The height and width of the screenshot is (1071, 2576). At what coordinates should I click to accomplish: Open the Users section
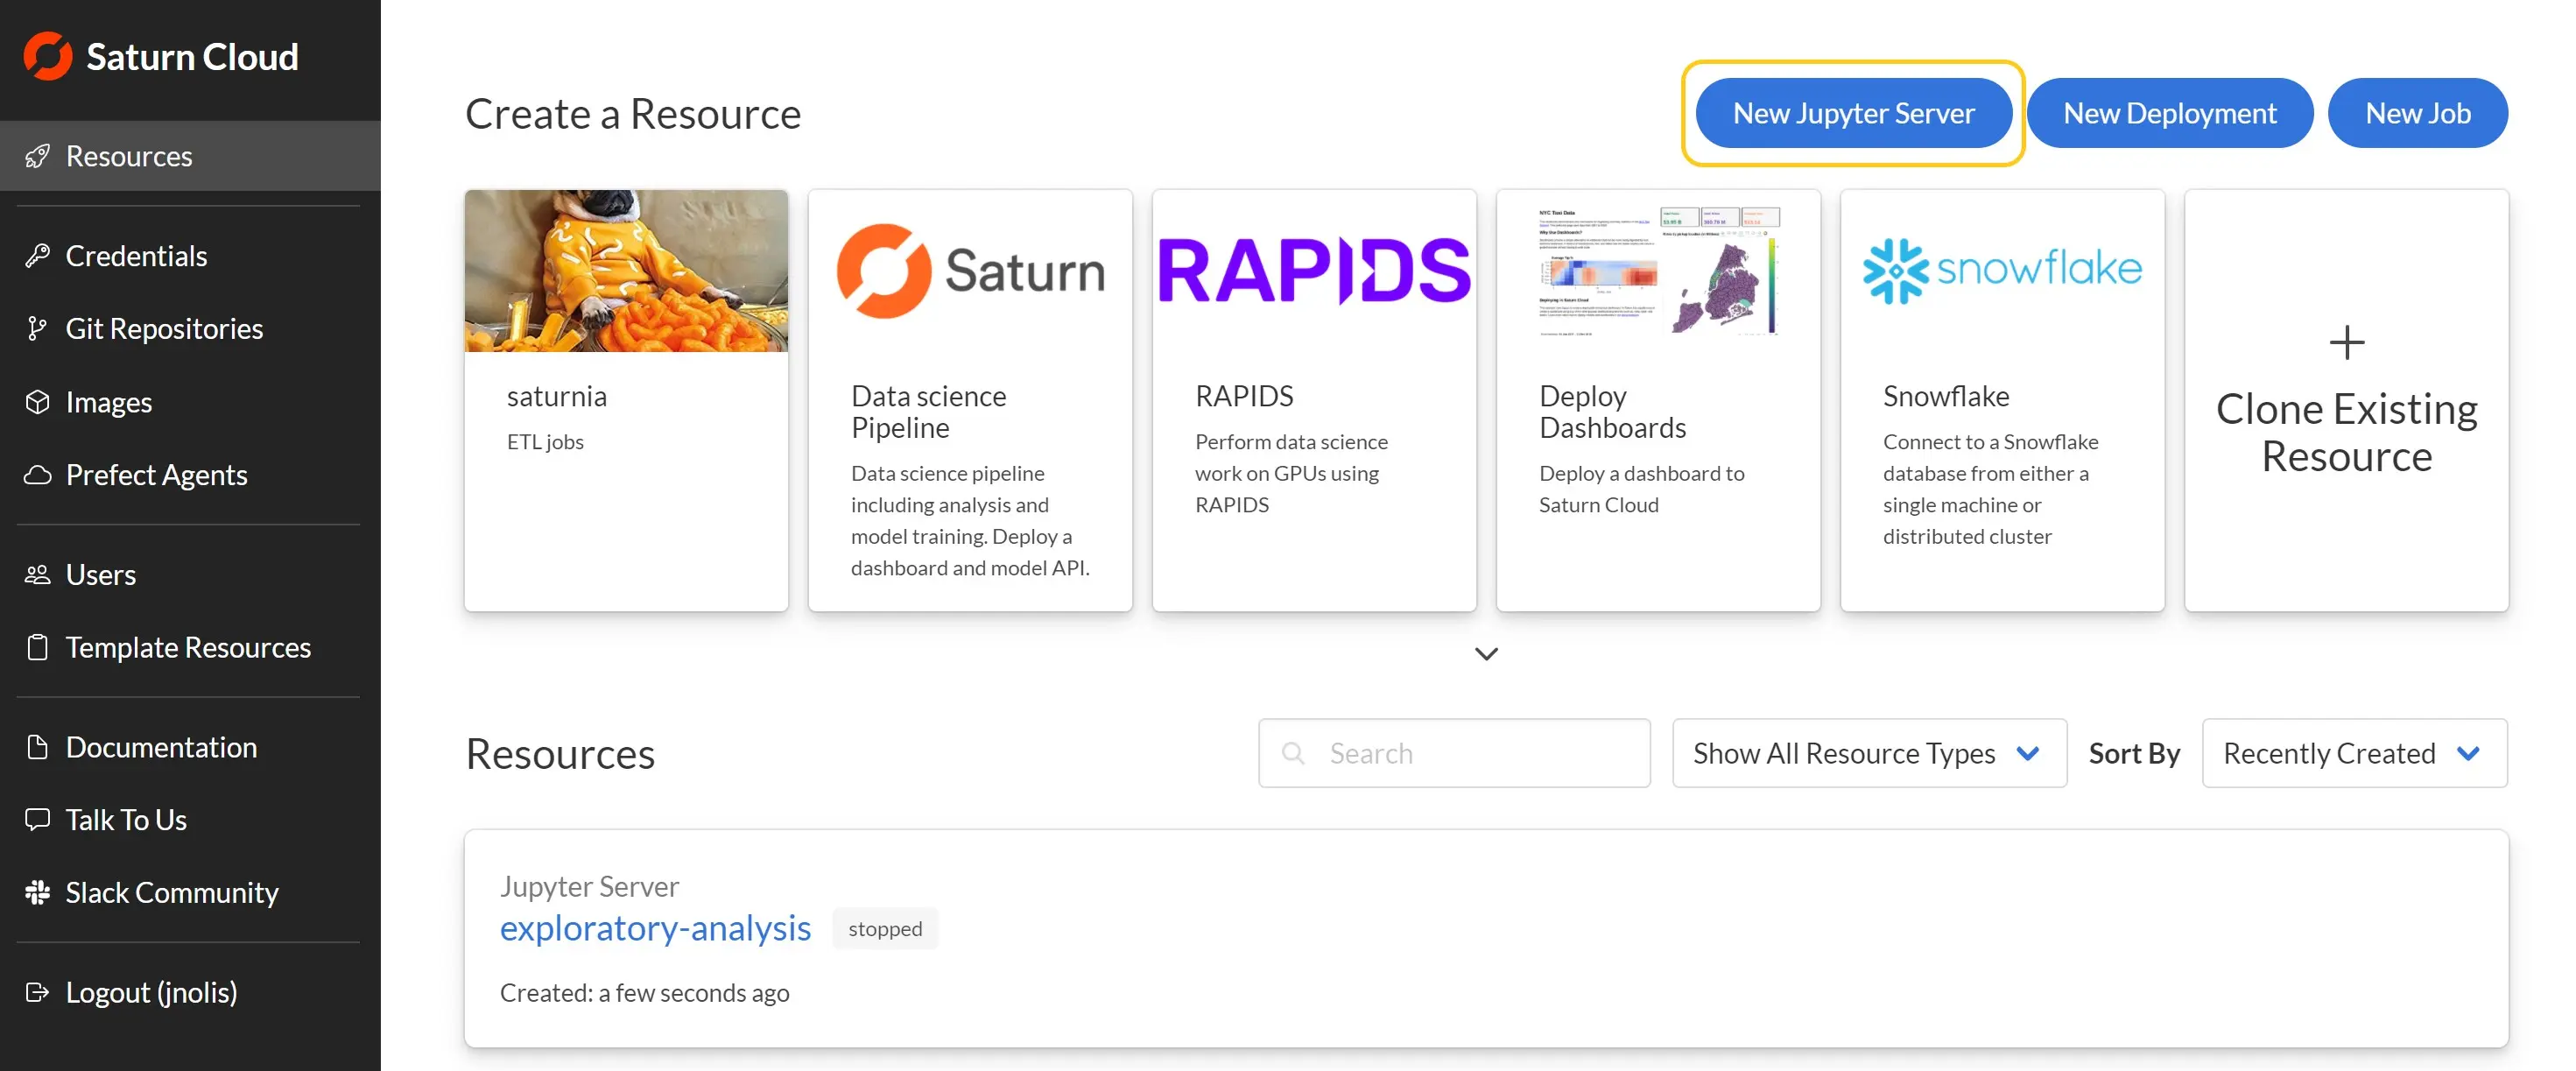pos(100,574)
